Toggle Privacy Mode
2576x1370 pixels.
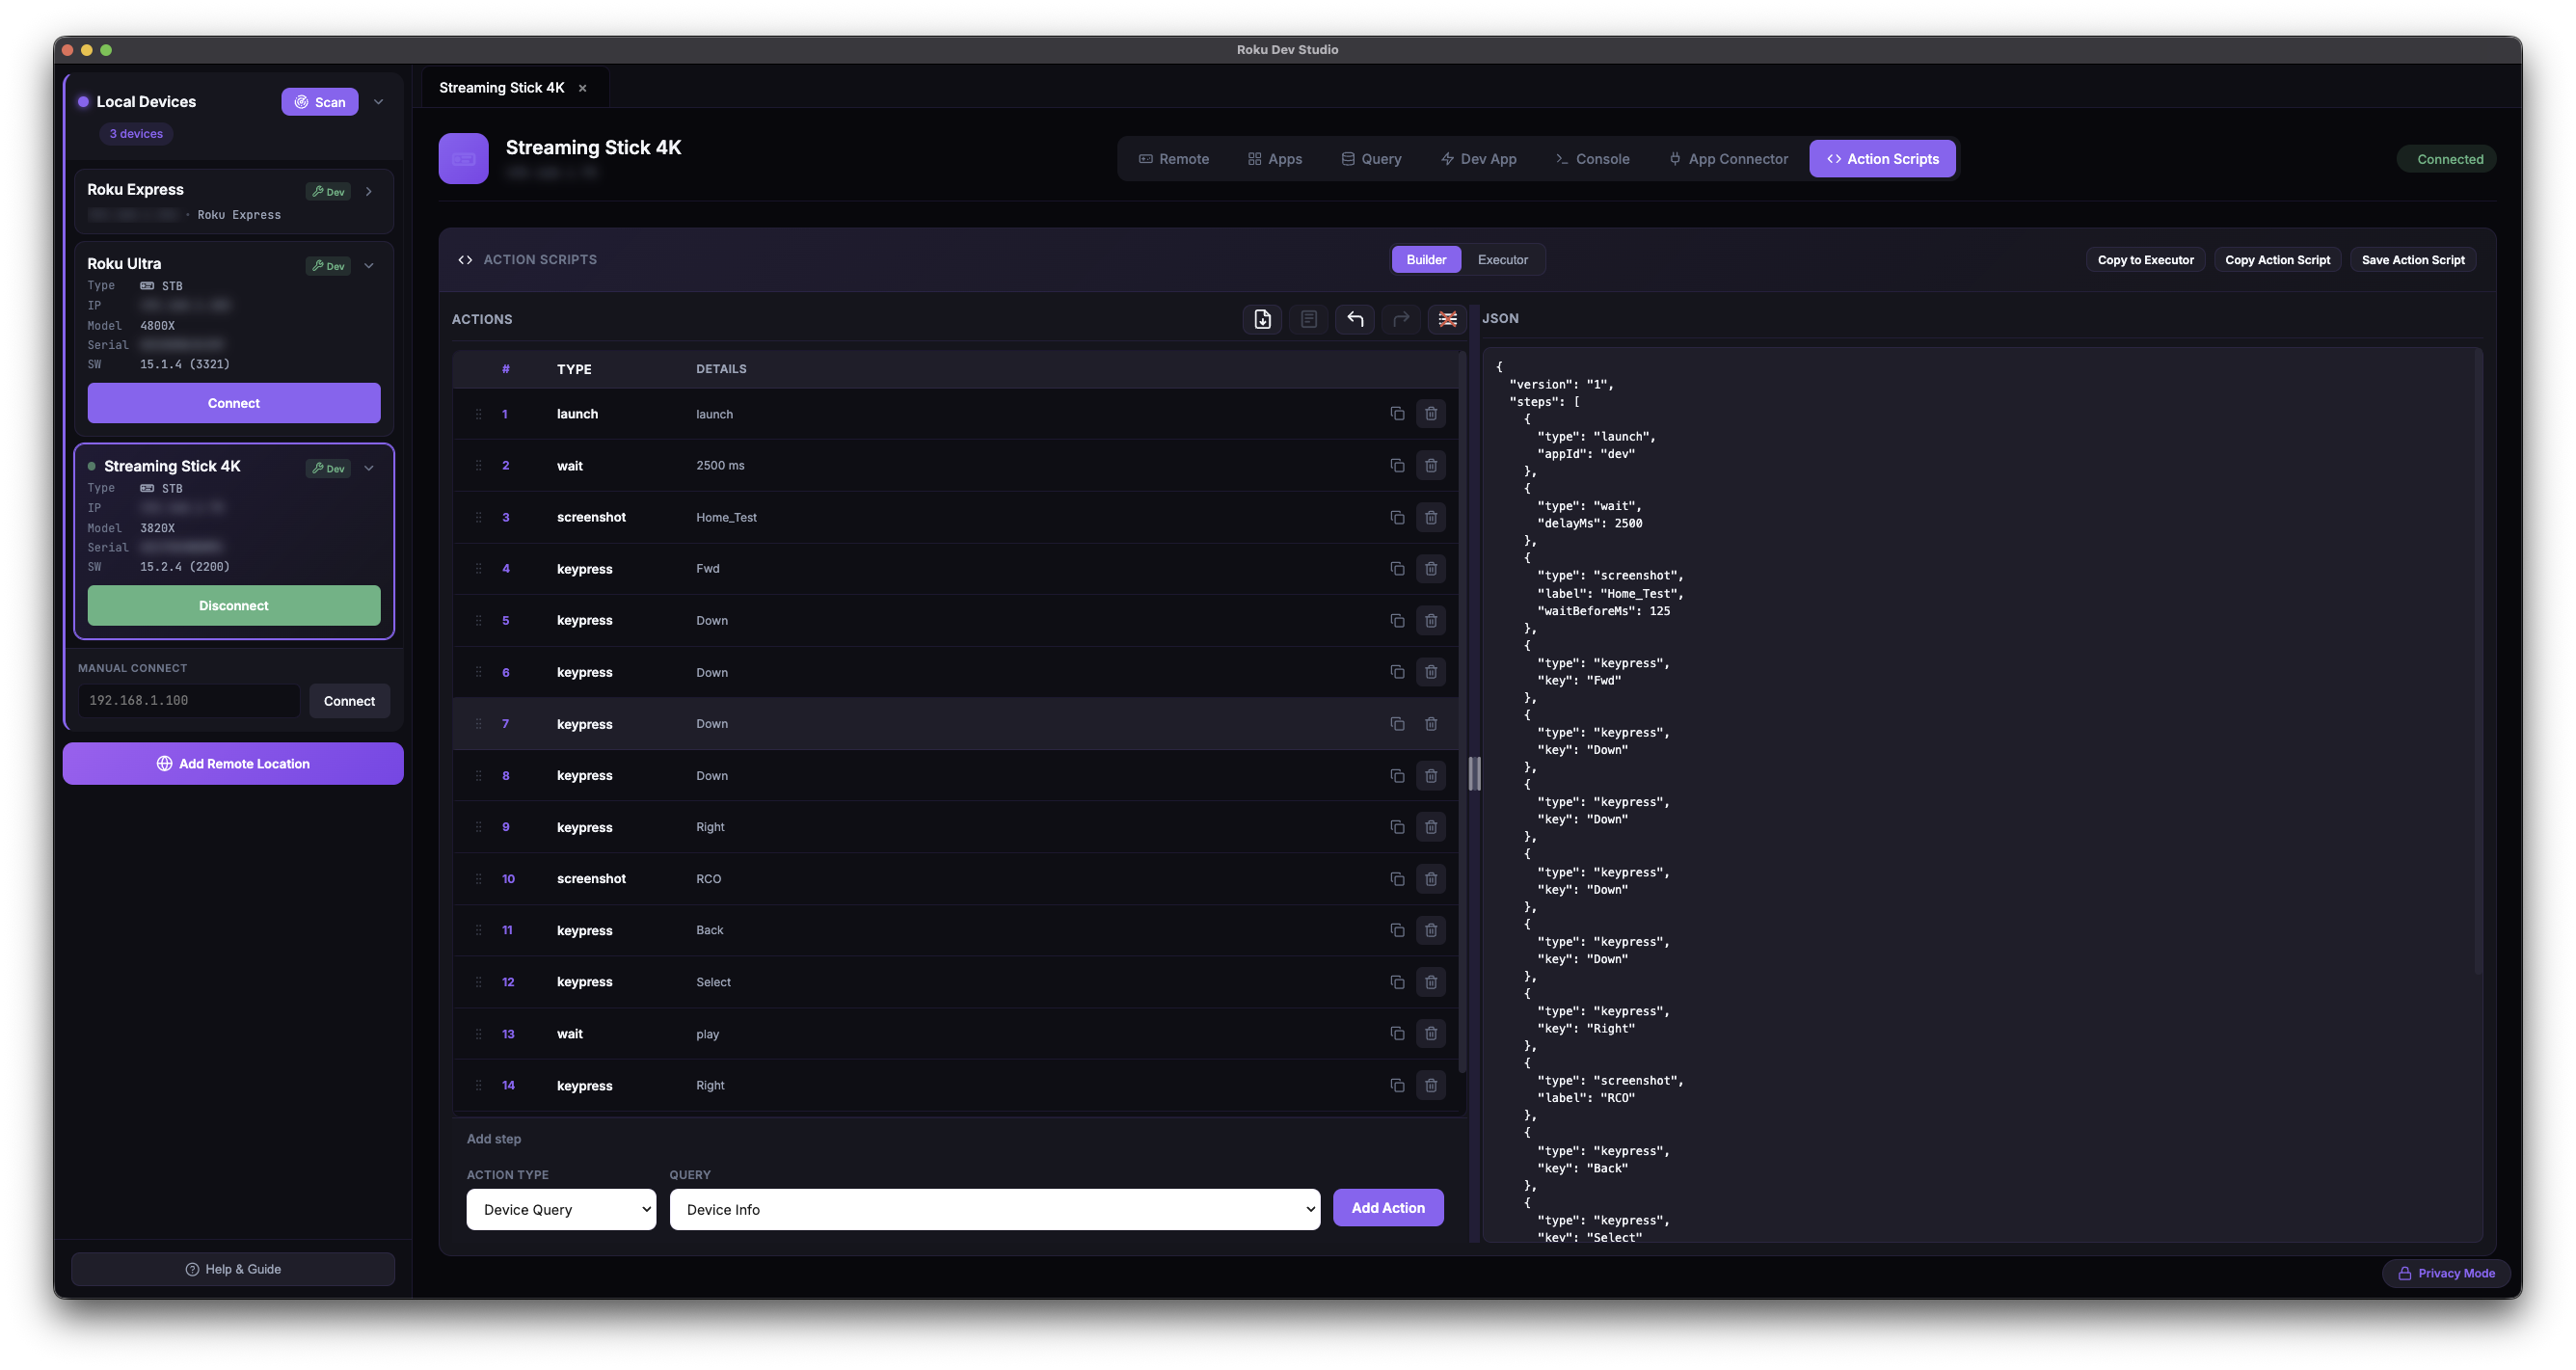point(2446,1273)
